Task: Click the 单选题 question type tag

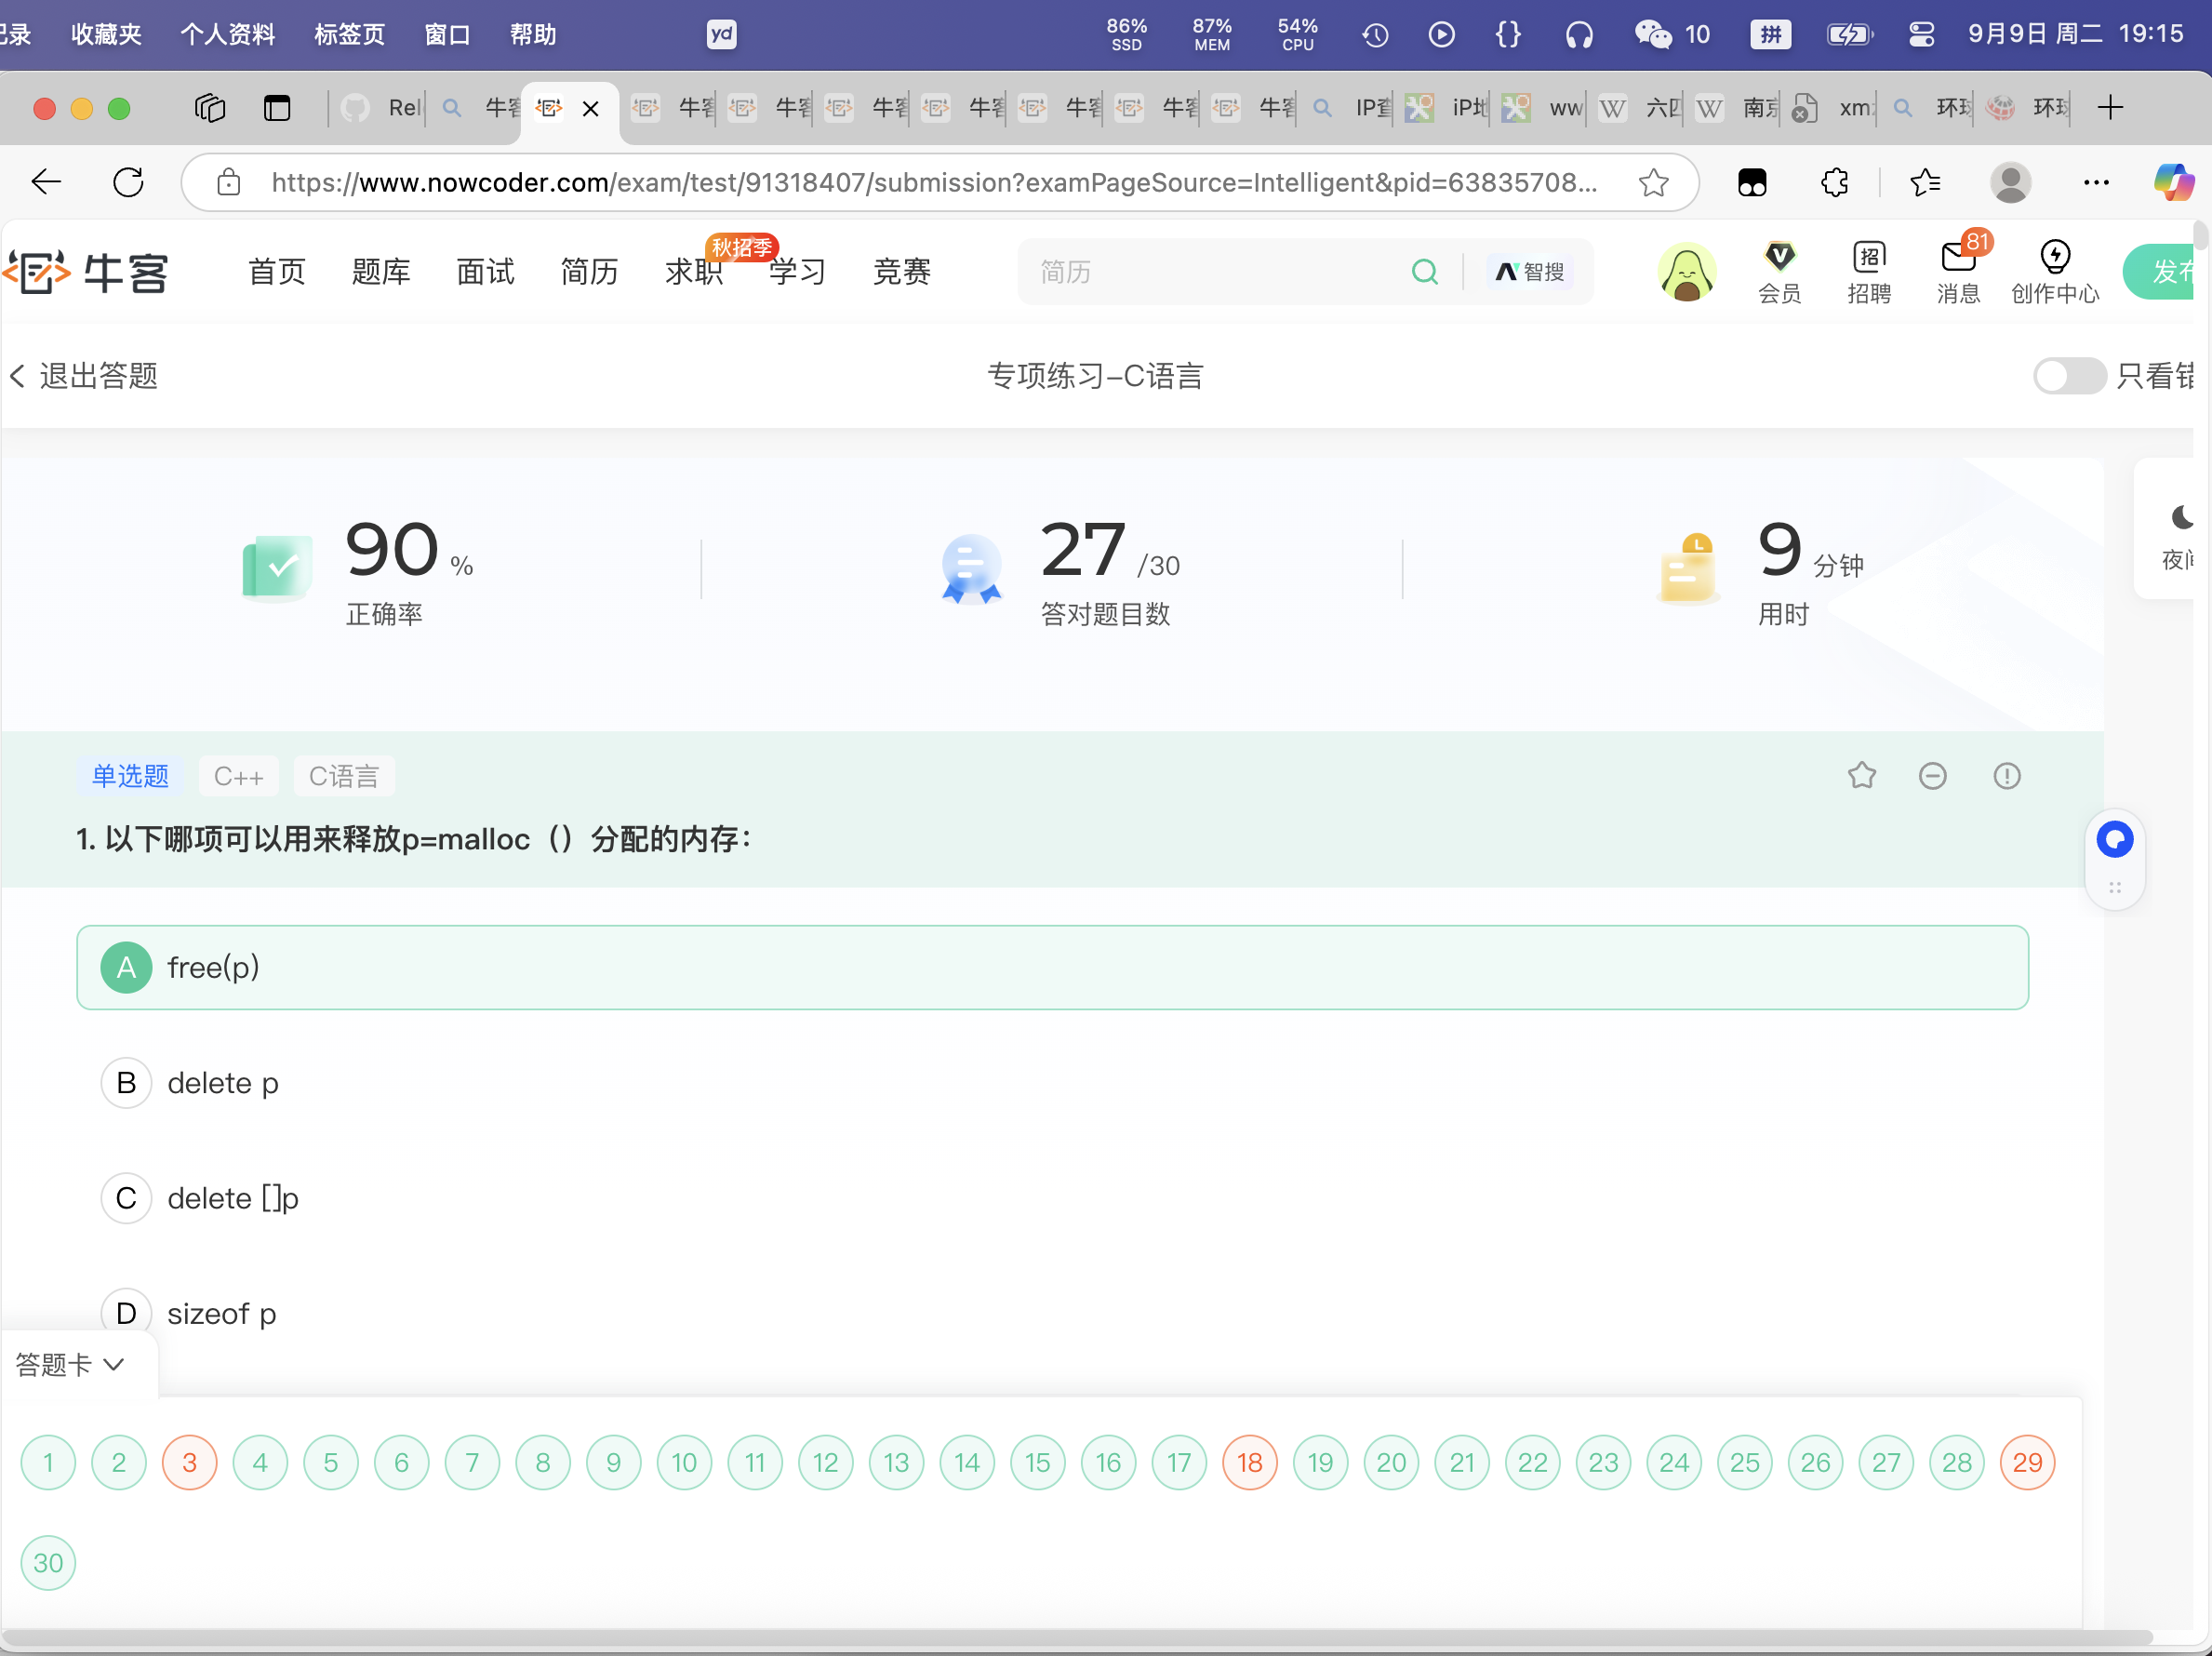Action: (x=130, y=776)
